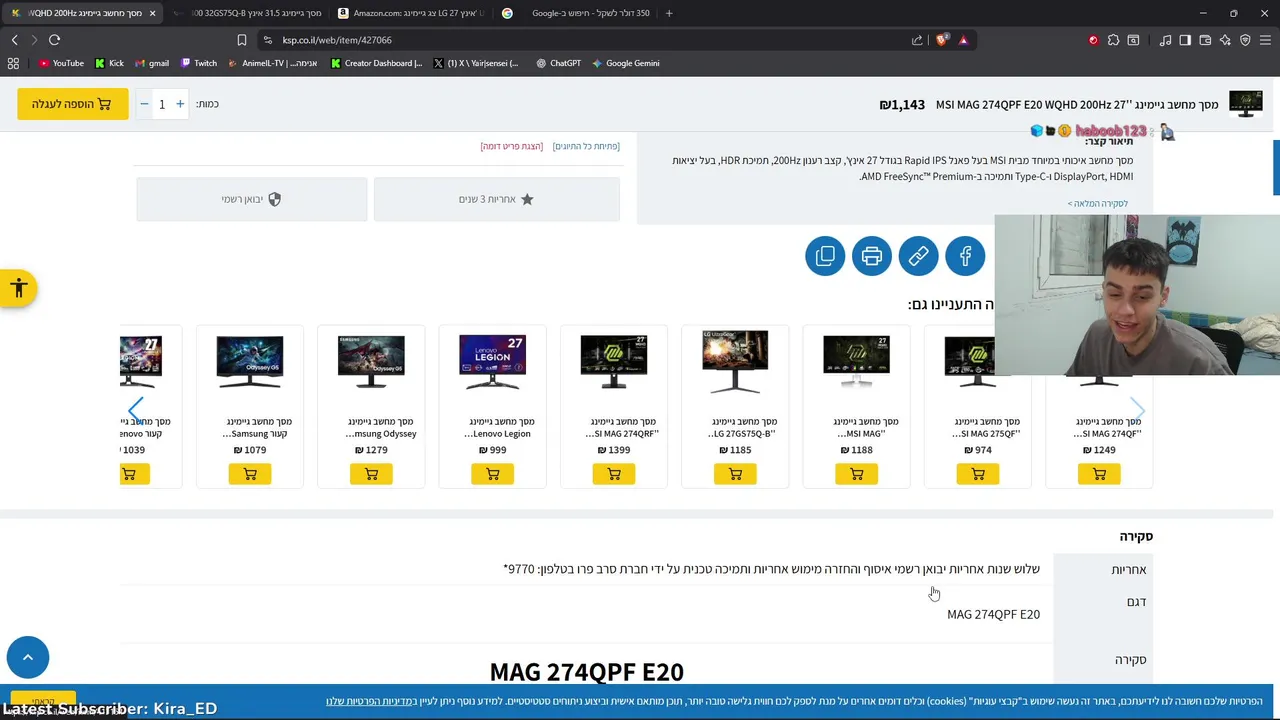This screenshot has height=720, width=1280.
Task: Click the yellow הוספה לעגלה add-to-cart button
Action: (x=72, y=104)
